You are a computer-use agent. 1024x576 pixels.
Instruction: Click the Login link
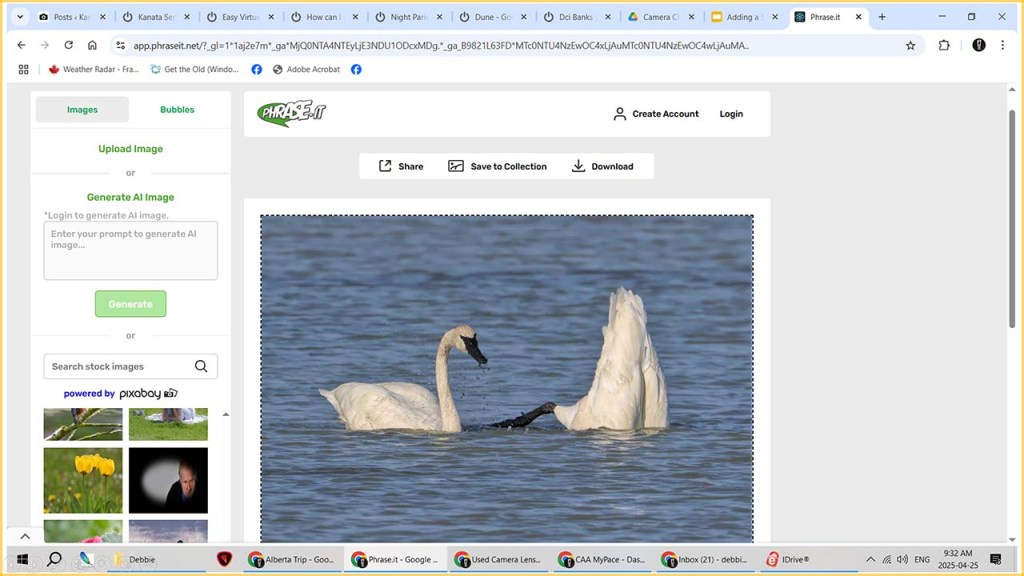coord(731,114)
